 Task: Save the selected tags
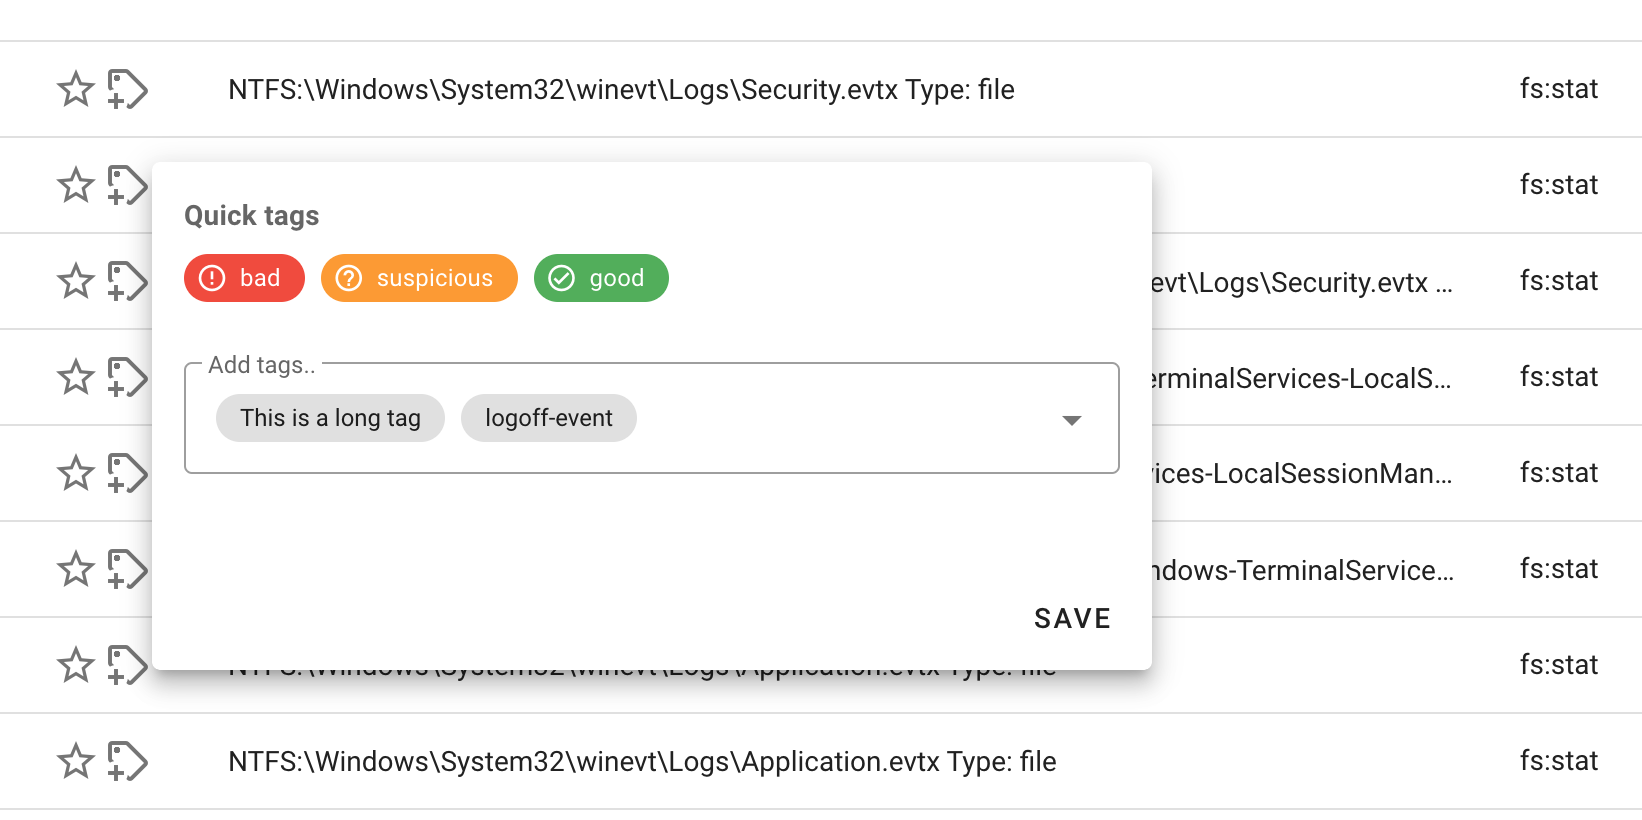1072,619
